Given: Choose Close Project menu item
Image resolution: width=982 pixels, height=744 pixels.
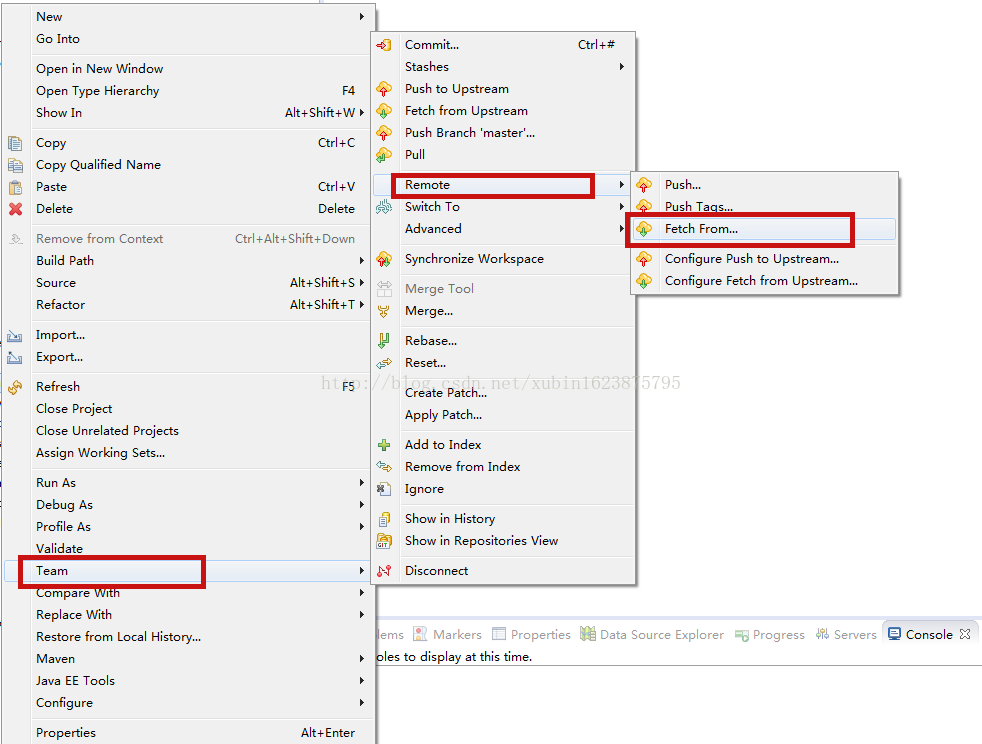Looking at the screenshot, I should click(187, 409).
